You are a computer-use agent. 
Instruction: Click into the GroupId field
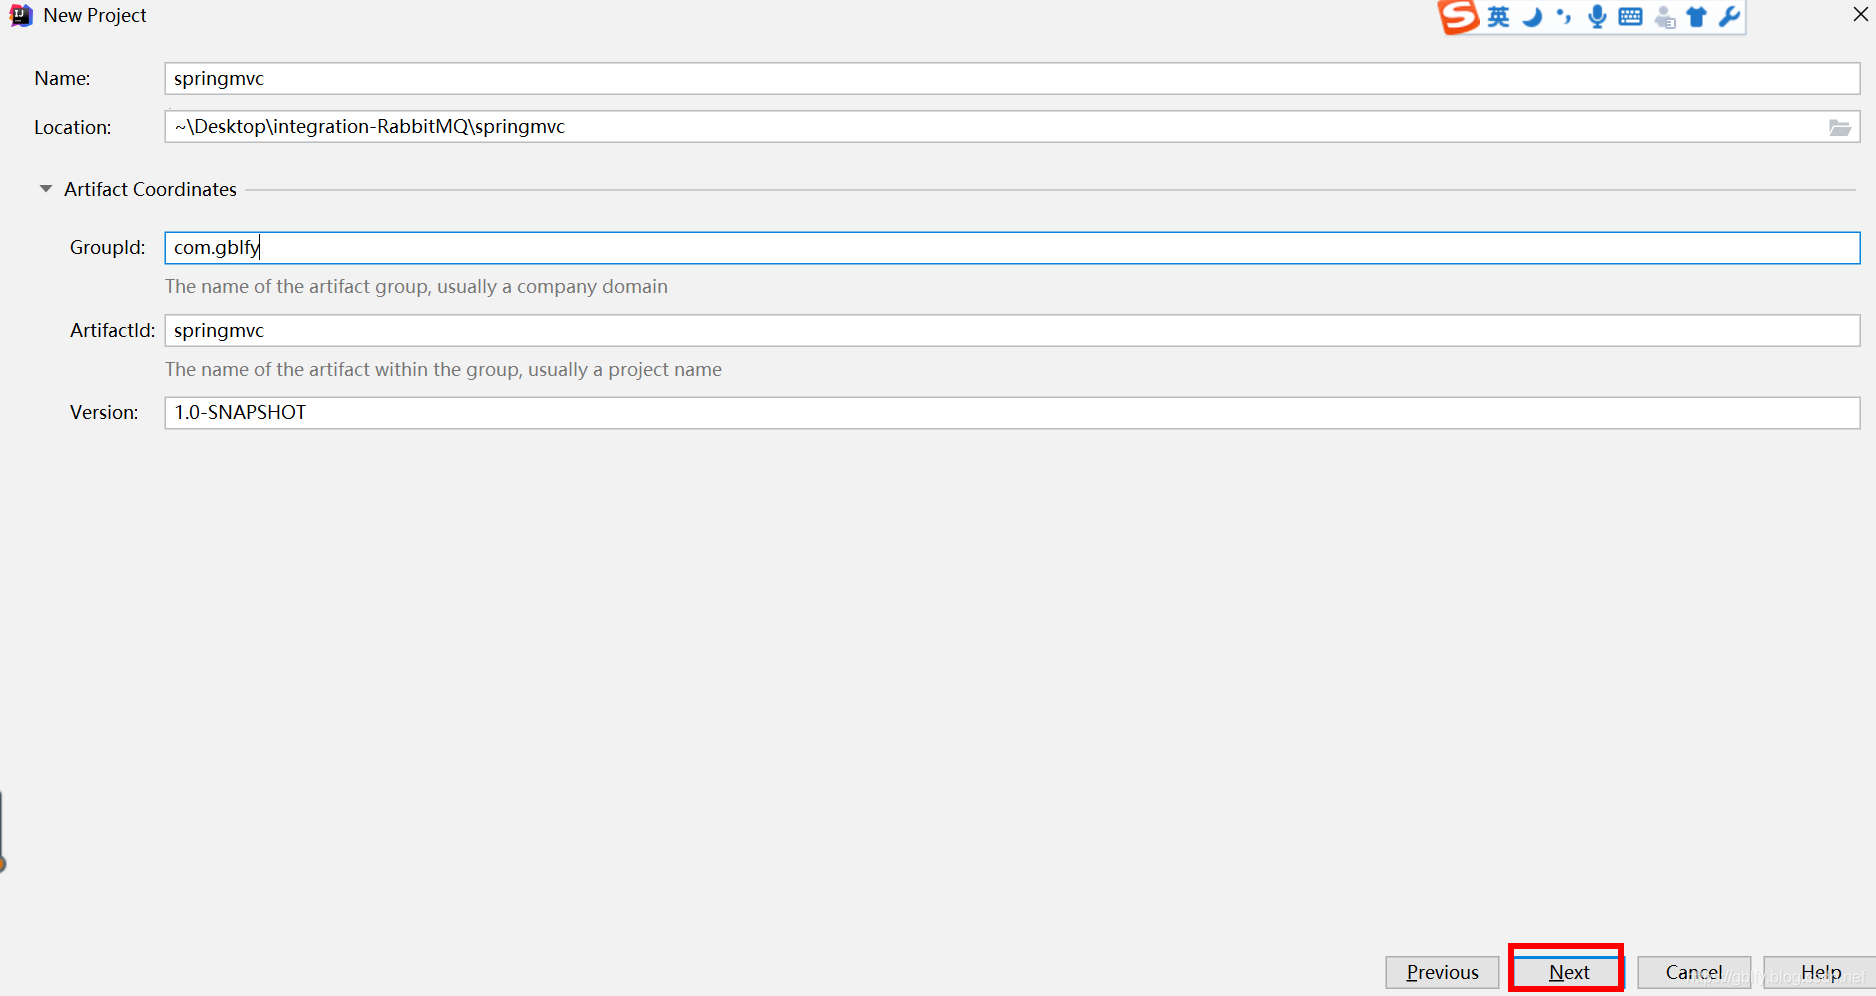tap(1012, 248)
